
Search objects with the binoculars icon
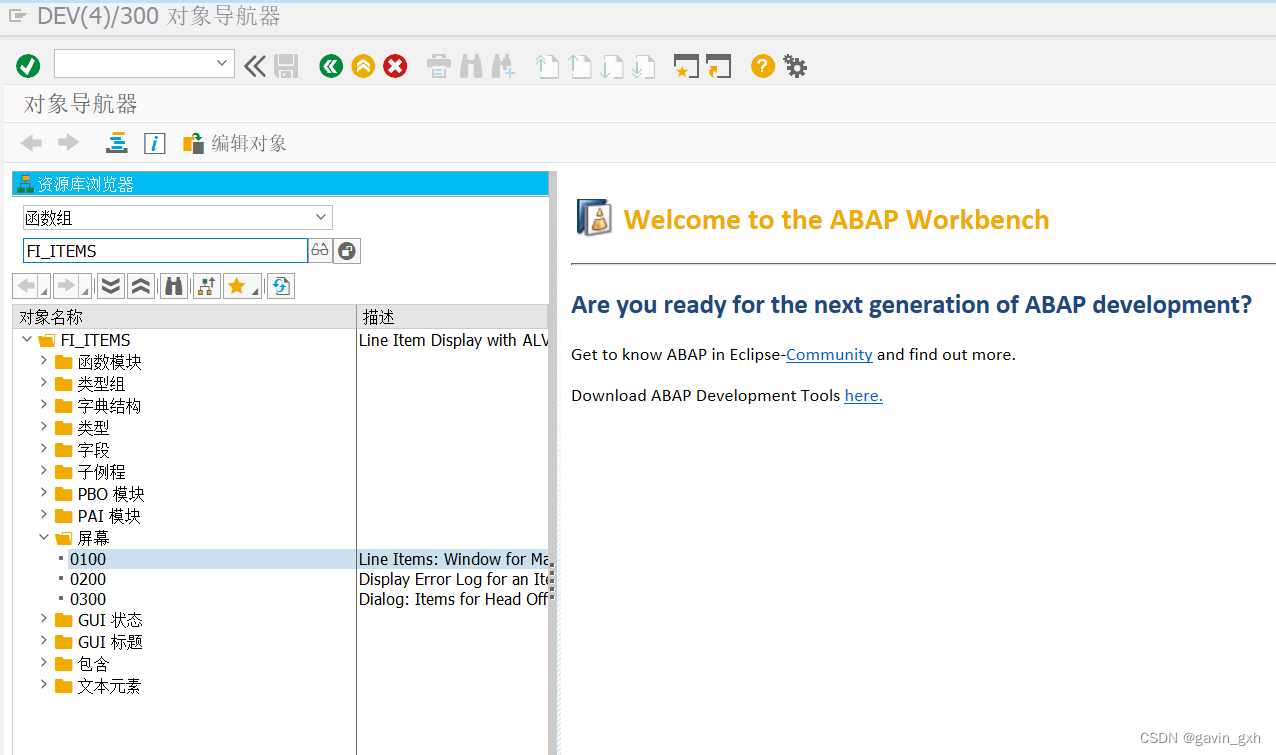pos(173,286)
